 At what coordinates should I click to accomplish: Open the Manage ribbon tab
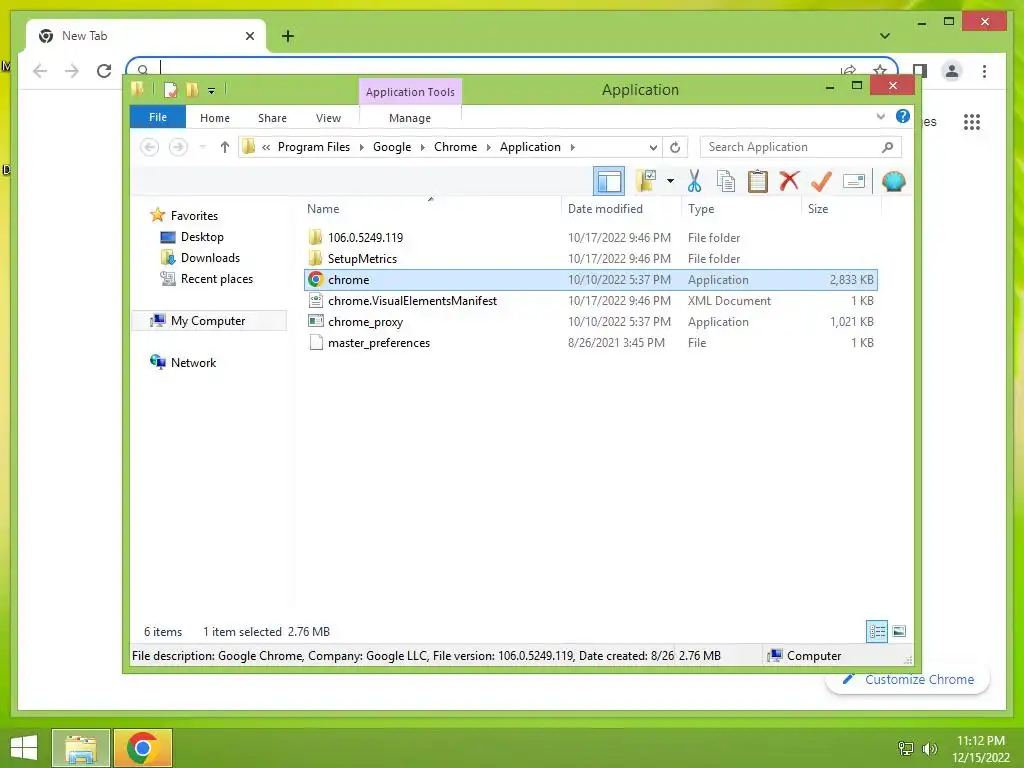tap(409, 118)
